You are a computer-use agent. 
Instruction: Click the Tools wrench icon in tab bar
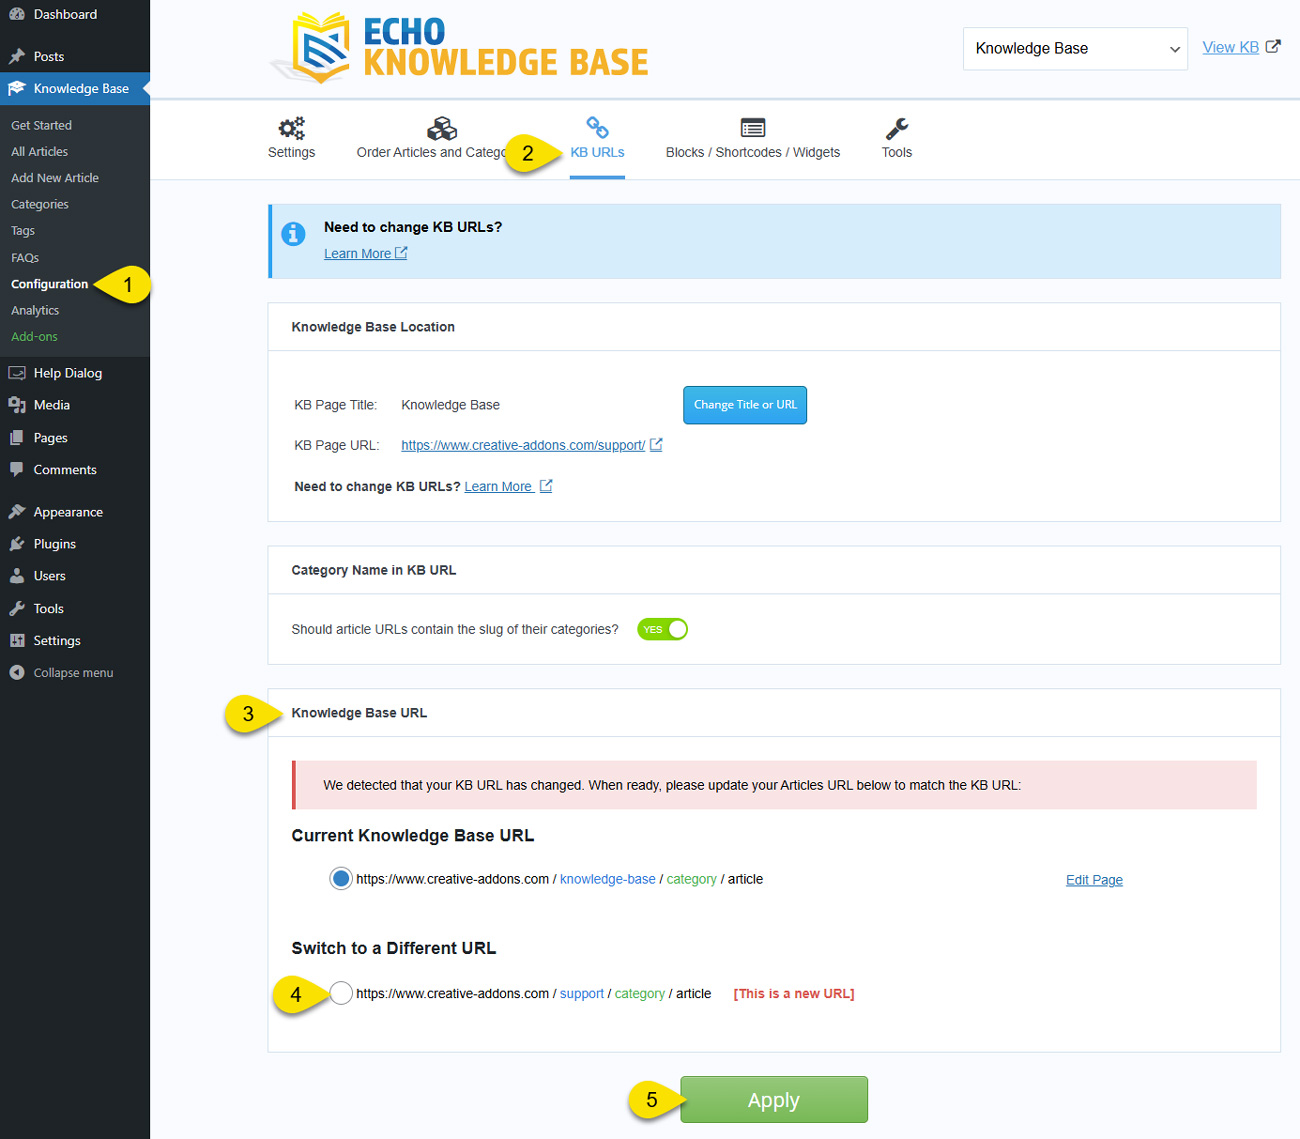(897, 128)
